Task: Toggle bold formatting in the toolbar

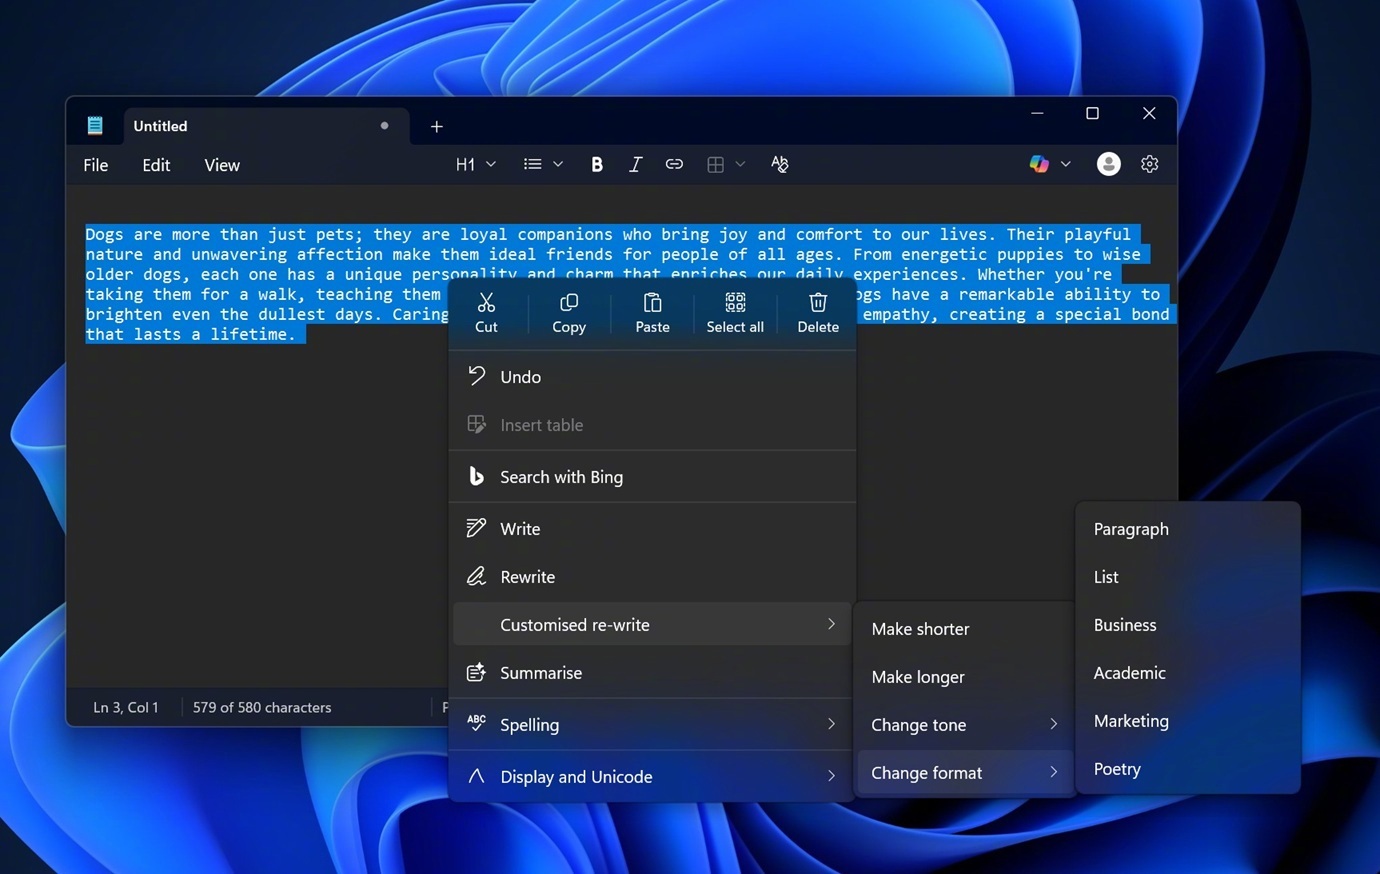Action: click(596, 164)
